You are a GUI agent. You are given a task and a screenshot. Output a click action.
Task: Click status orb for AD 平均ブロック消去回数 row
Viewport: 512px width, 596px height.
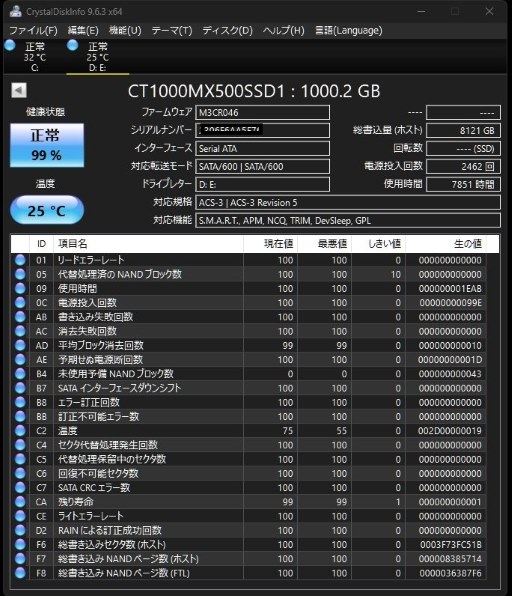pos(20,345)
